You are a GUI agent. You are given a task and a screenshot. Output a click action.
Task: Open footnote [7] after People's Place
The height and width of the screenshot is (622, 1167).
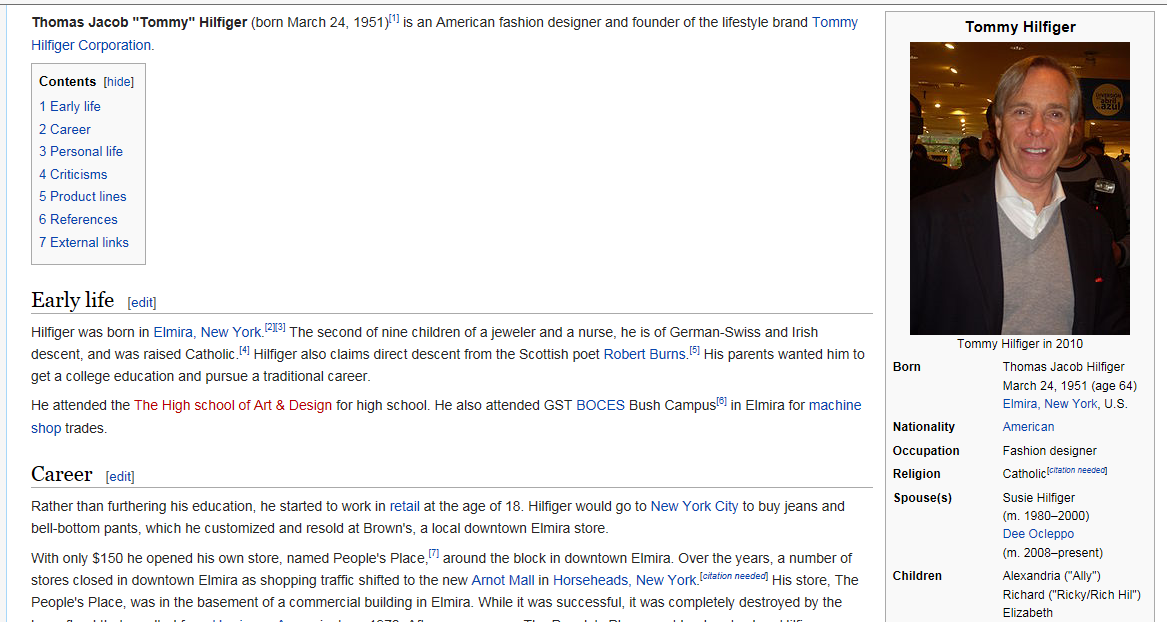tap(434, 554)
